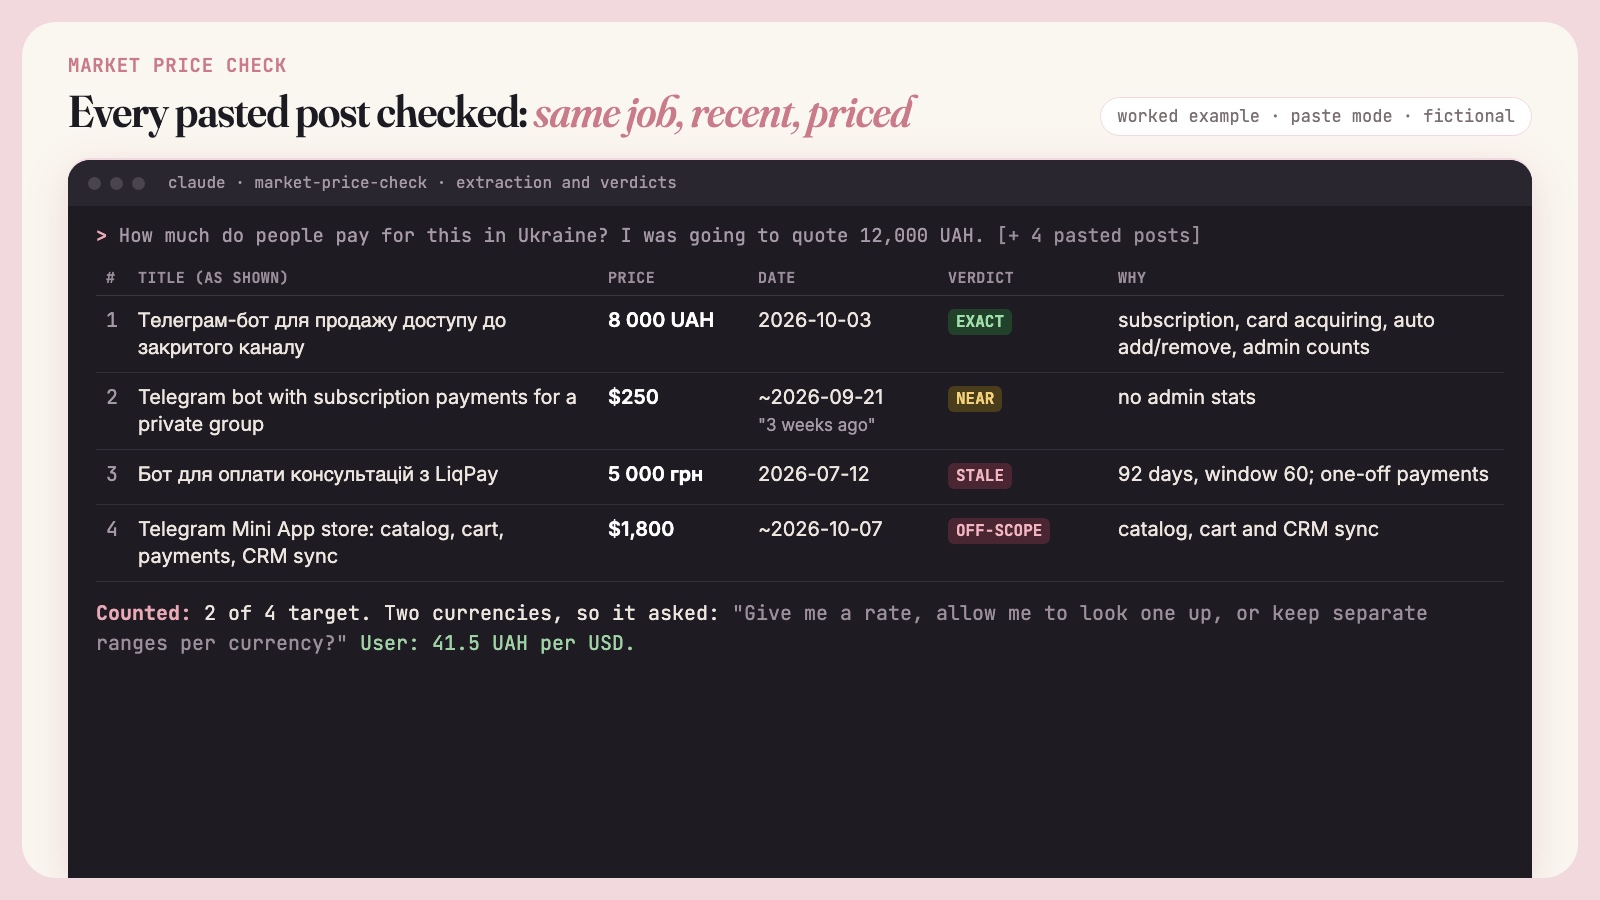Click the PRICE column header
The height and width of the screenshot is (900, 1600).
[x=631, y=278]
